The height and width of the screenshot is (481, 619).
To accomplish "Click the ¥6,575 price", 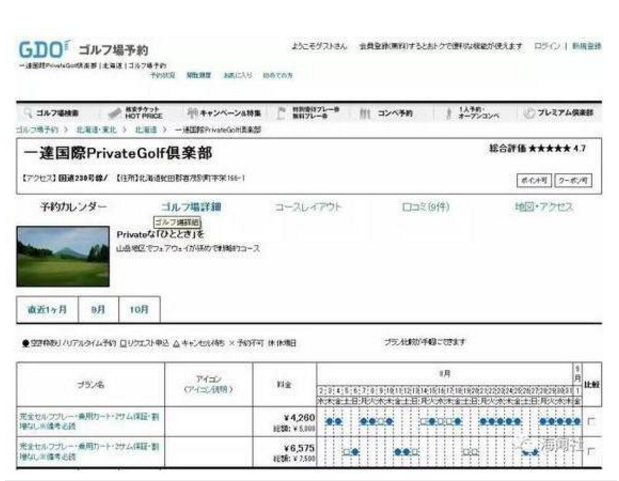I will [299, 448].
